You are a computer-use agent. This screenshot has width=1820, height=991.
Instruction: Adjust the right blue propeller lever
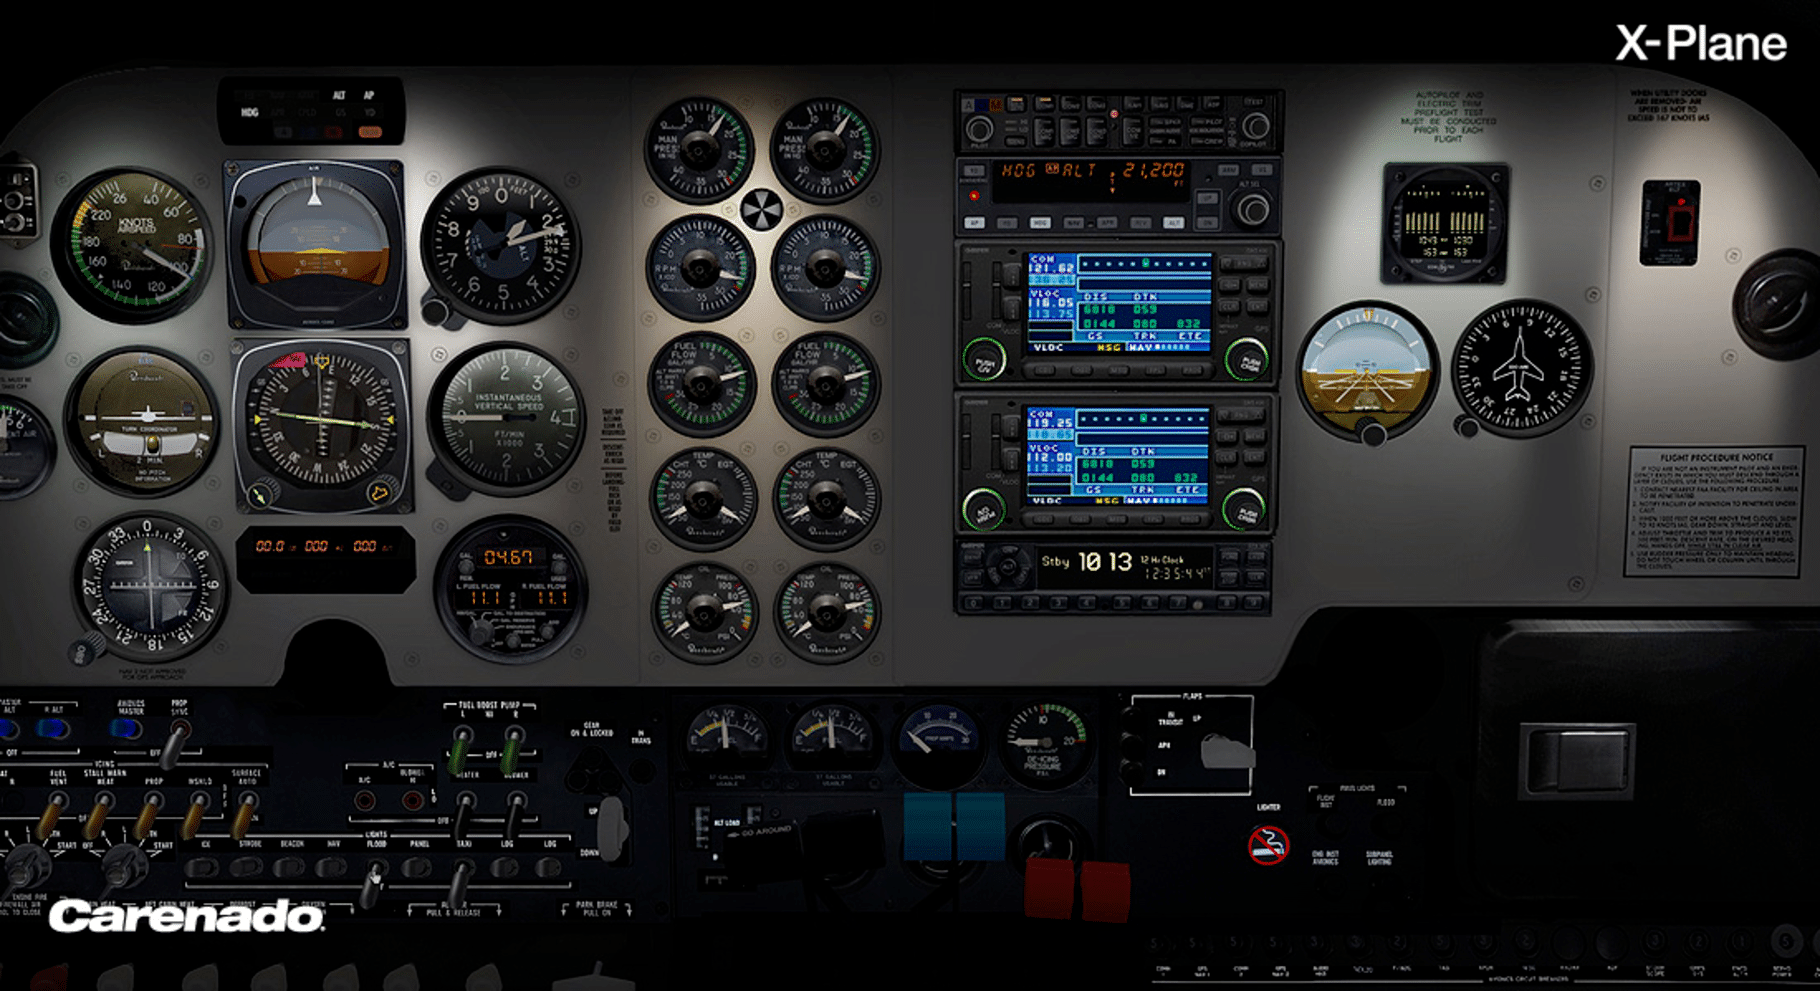tap(980, 826)
